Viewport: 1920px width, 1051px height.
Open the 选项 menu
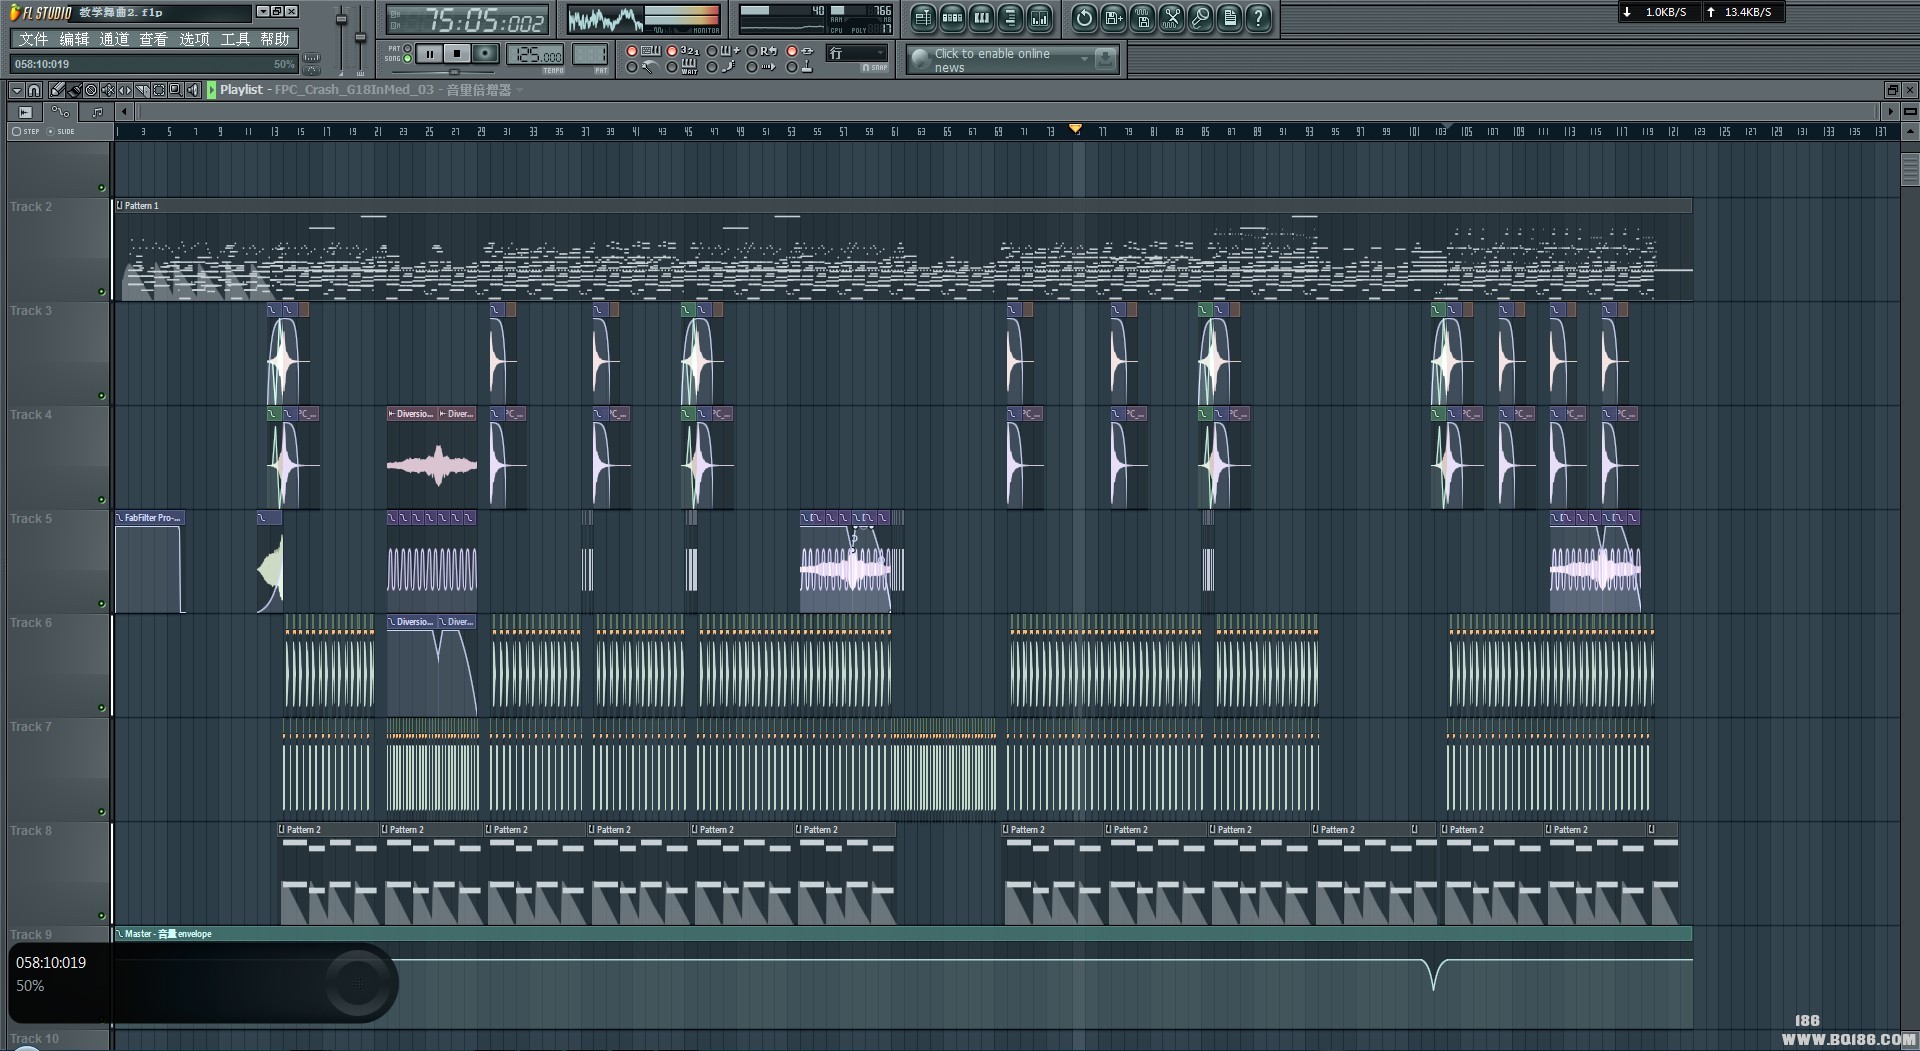(x=194, y=39)
